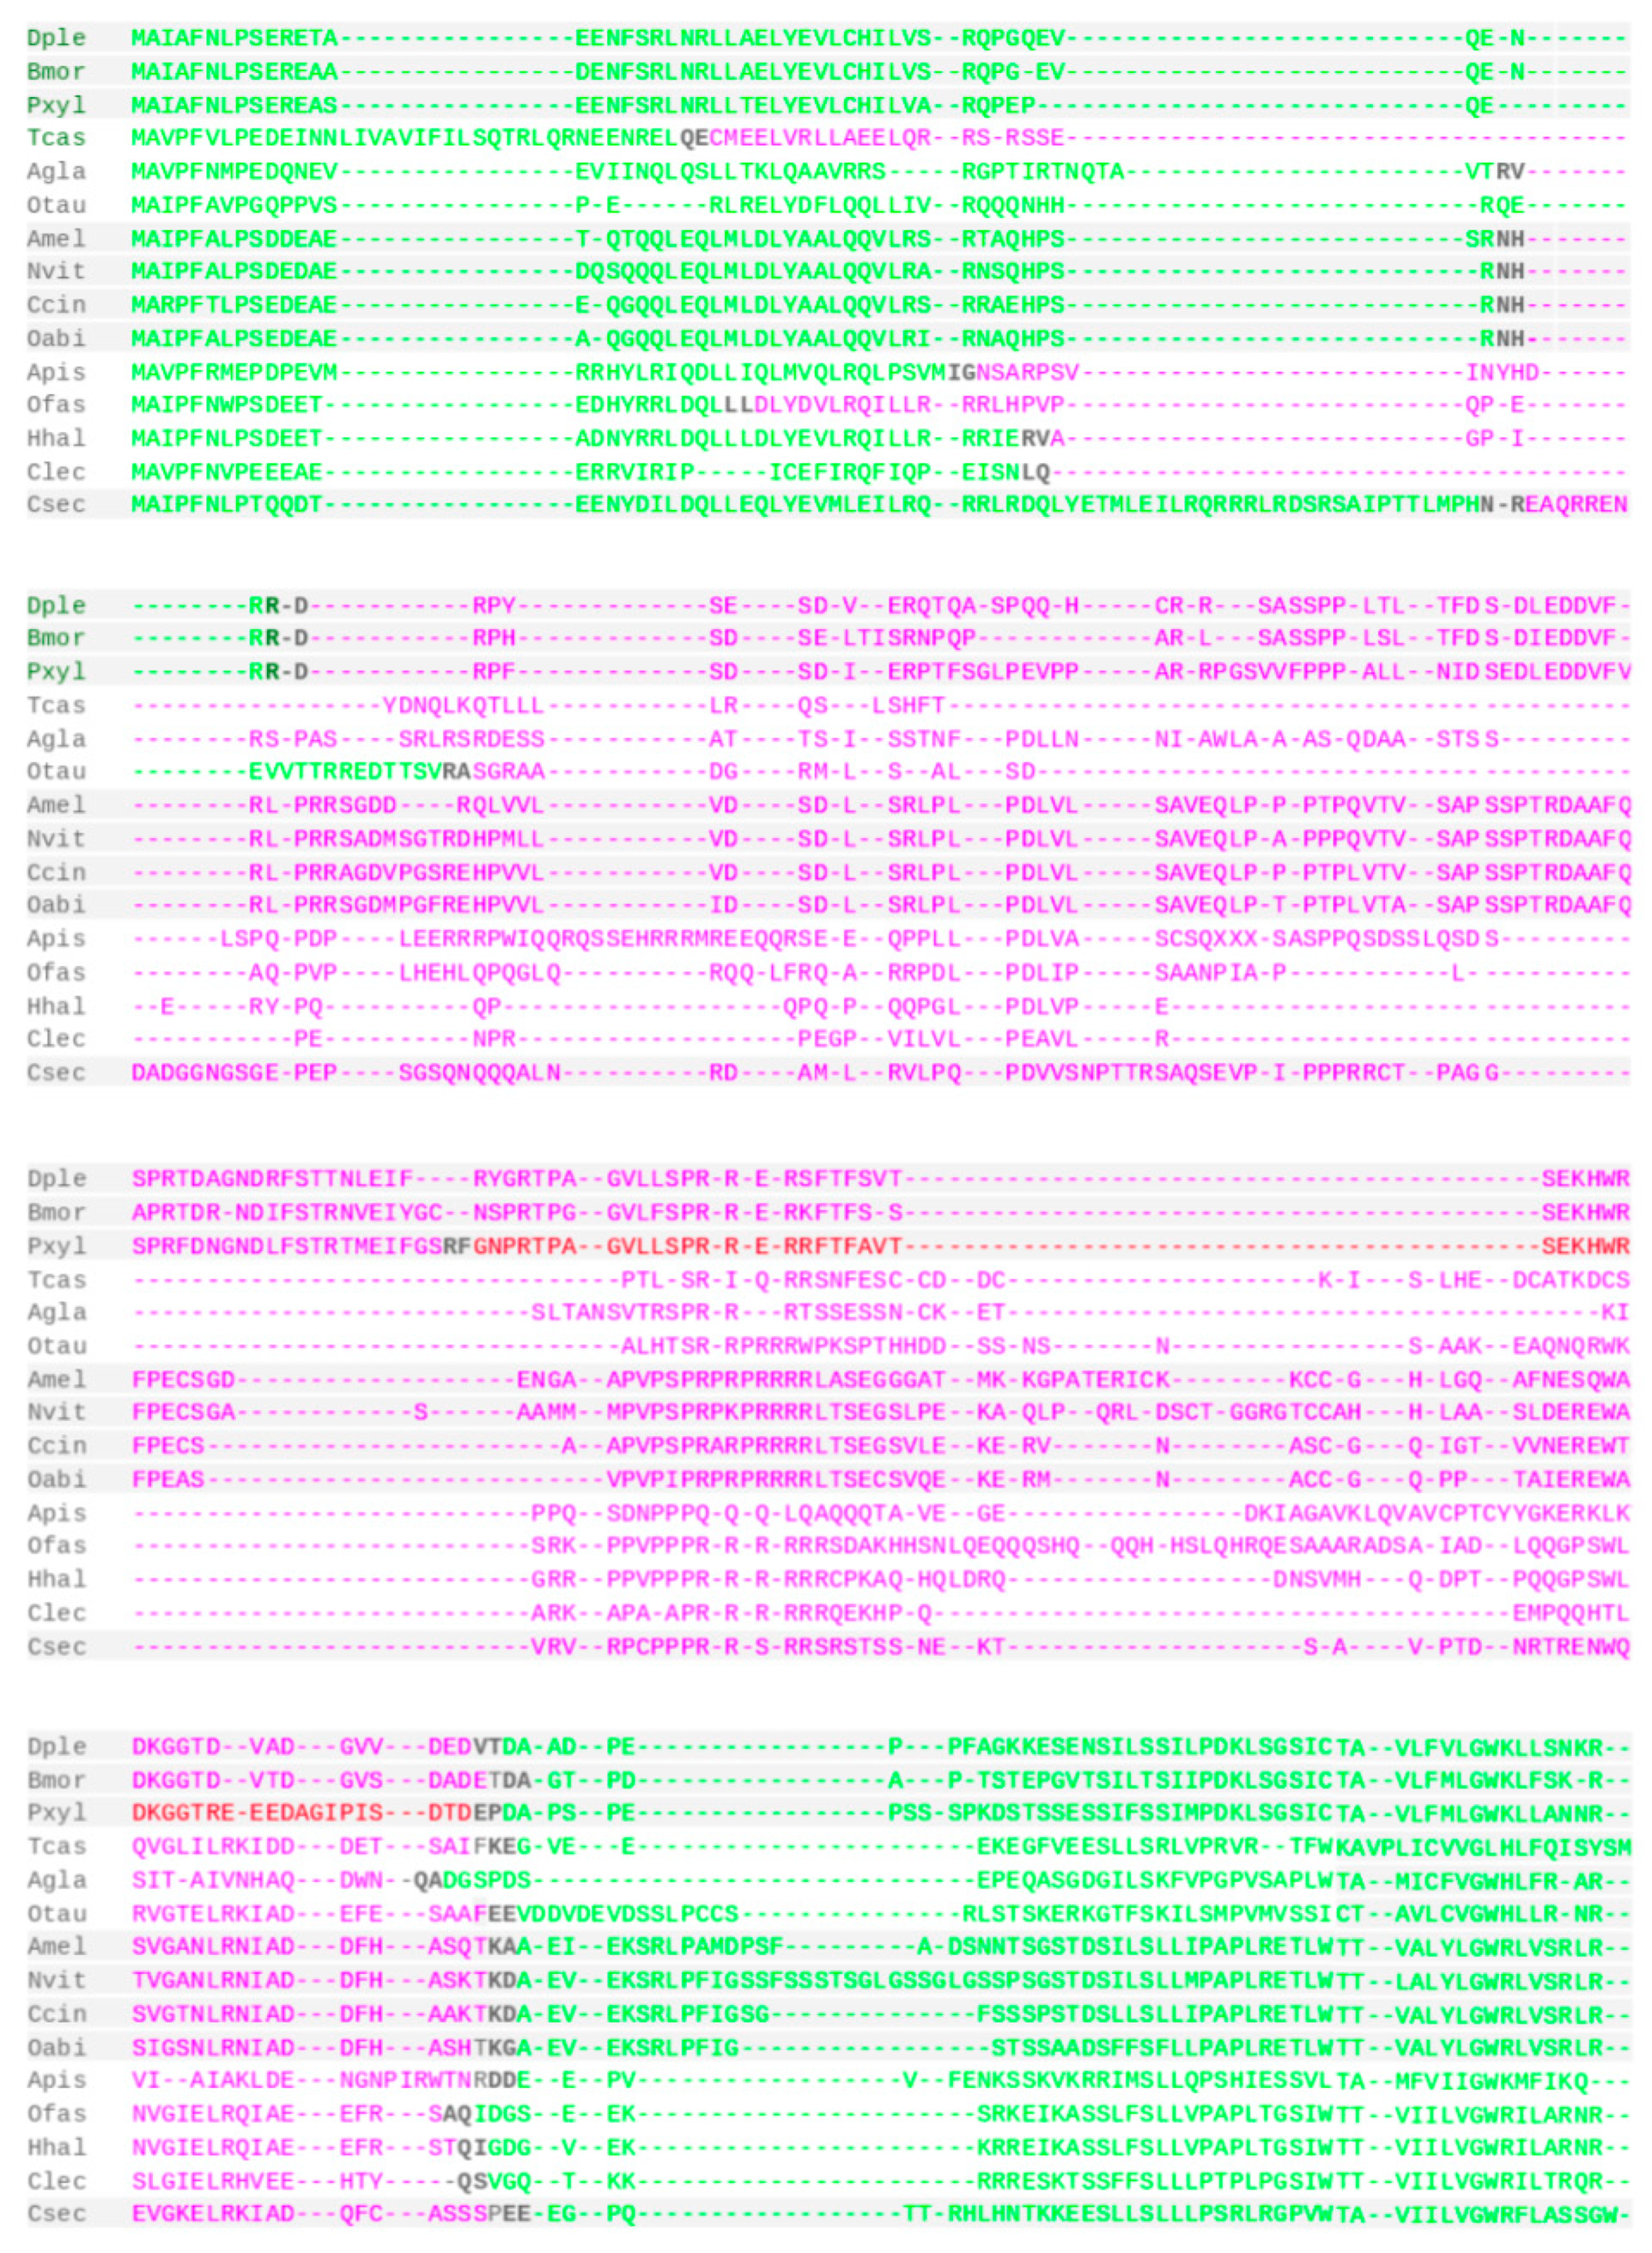Select the Clec label in the second block
Screen dimensions: 1652x2253
coord(56,1039)
